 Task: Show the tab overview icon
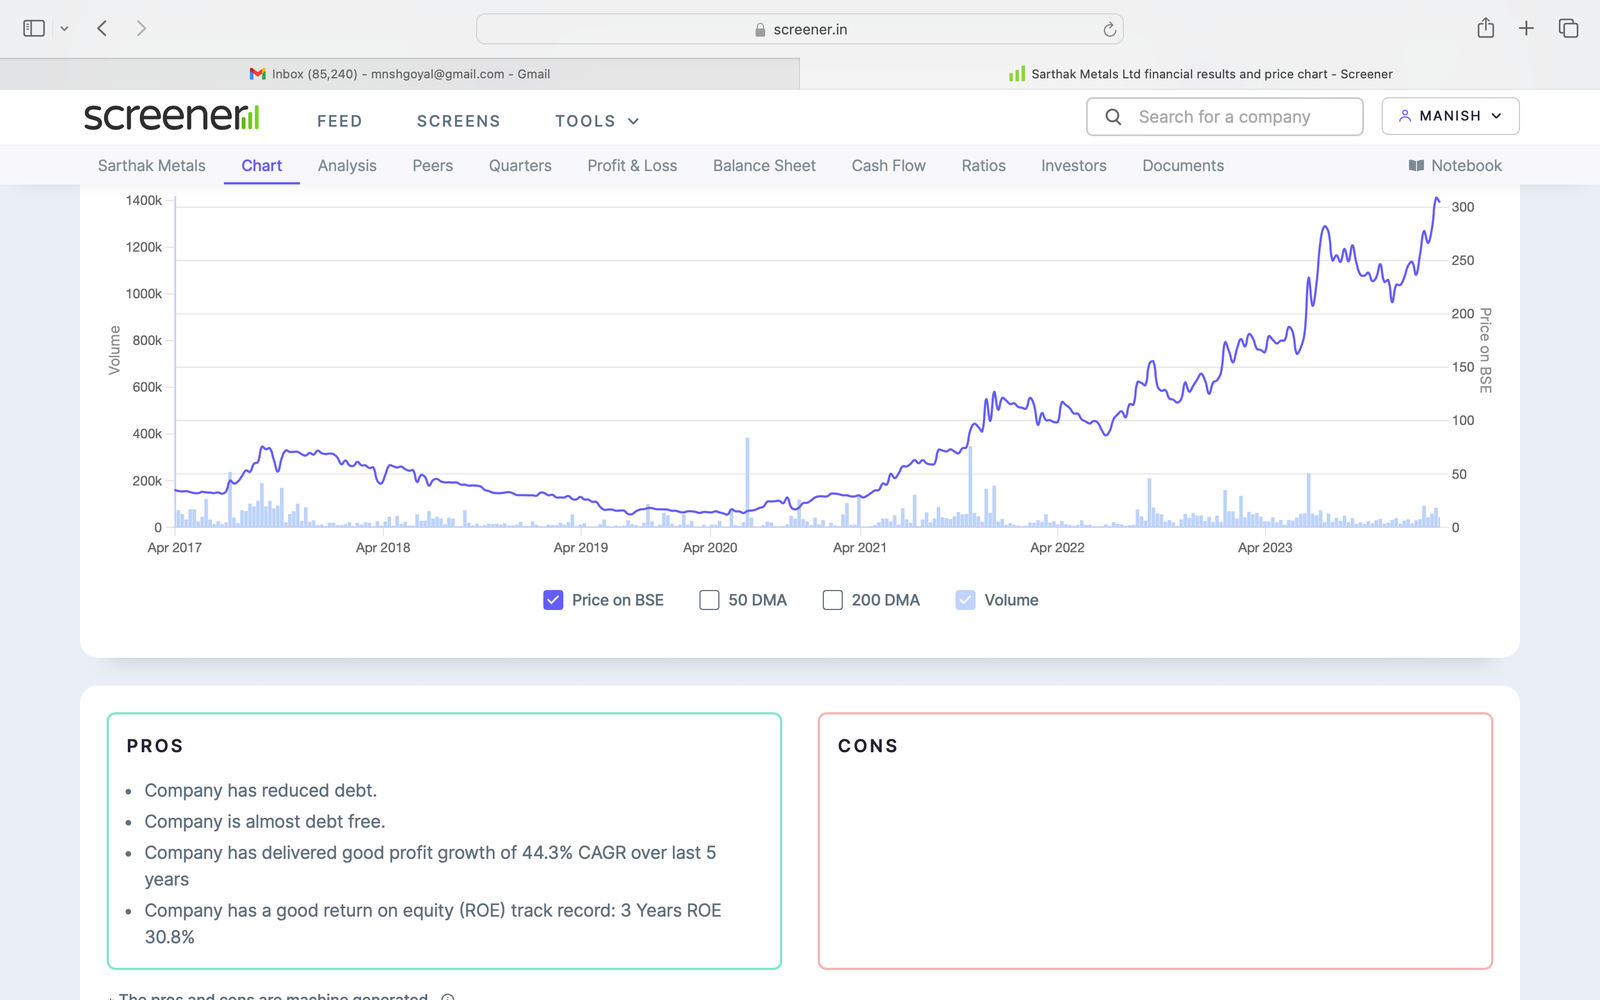coord(1568,29)
